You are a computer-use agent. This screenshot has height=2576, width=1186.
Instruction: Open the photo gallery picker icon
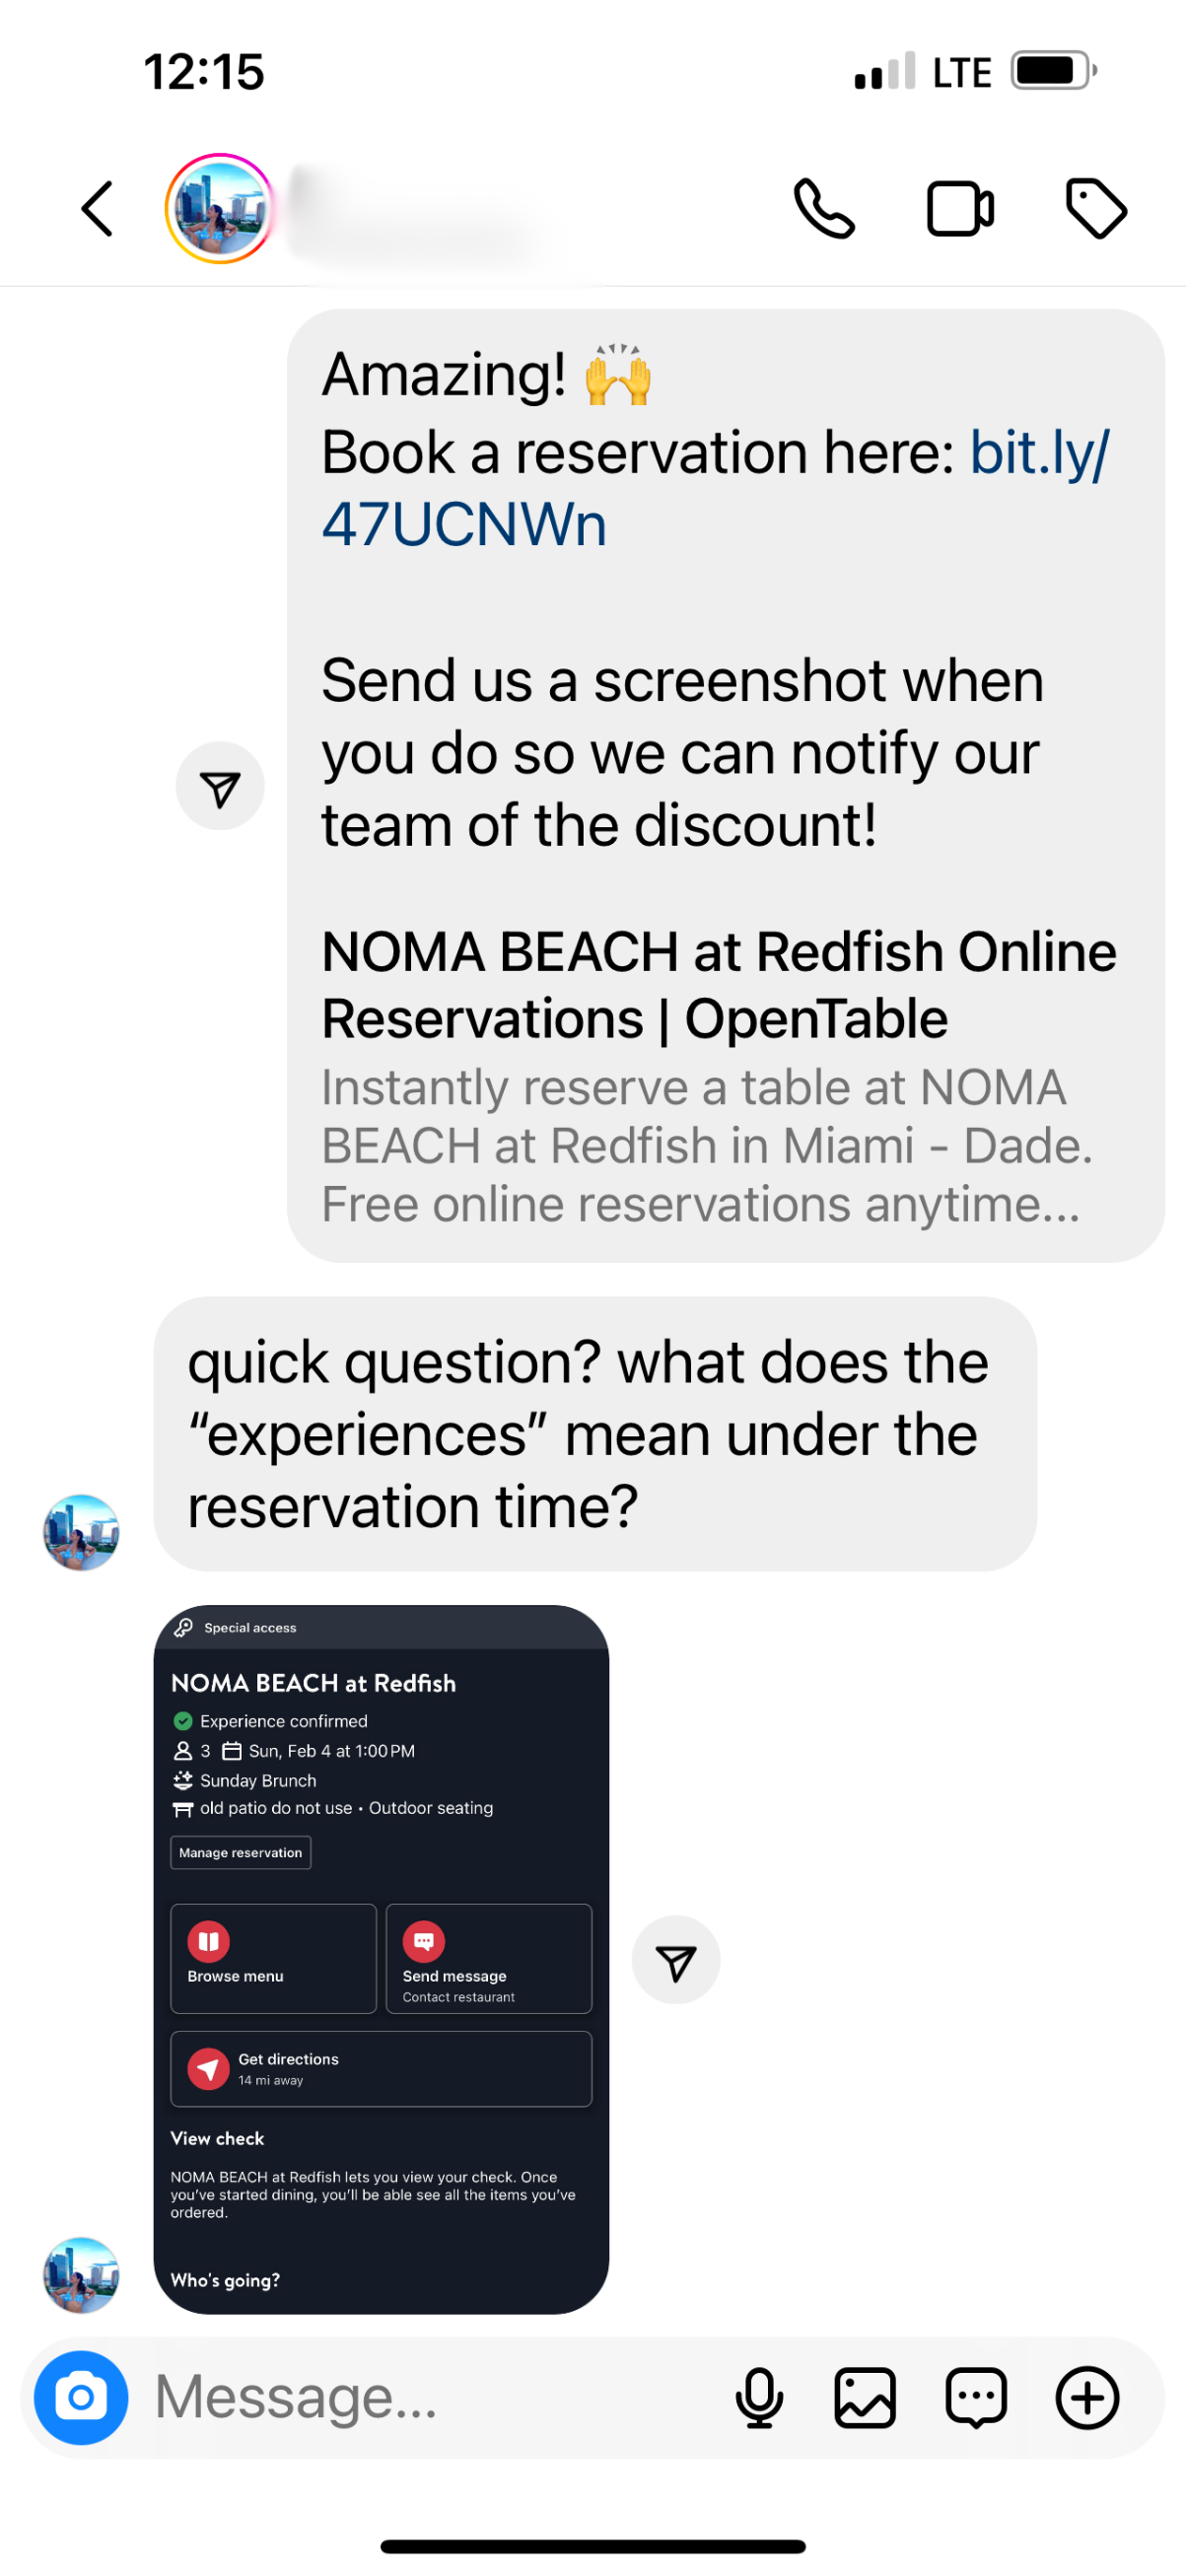point(865,2397)
